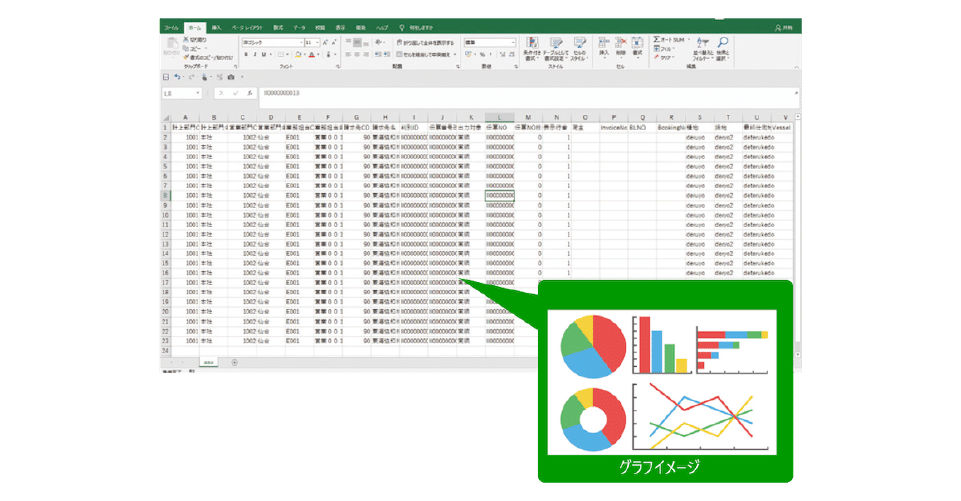The height and width of the screenshot is (501, 961).
Task: Click the font color red A swatch
Action: [311, 55]
